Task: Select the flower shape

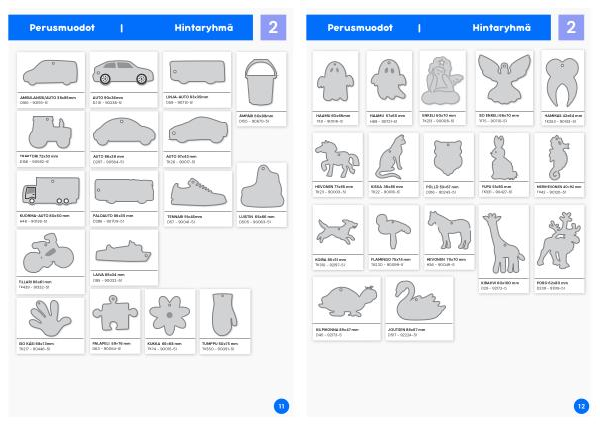Action: [x=170, y=315]
